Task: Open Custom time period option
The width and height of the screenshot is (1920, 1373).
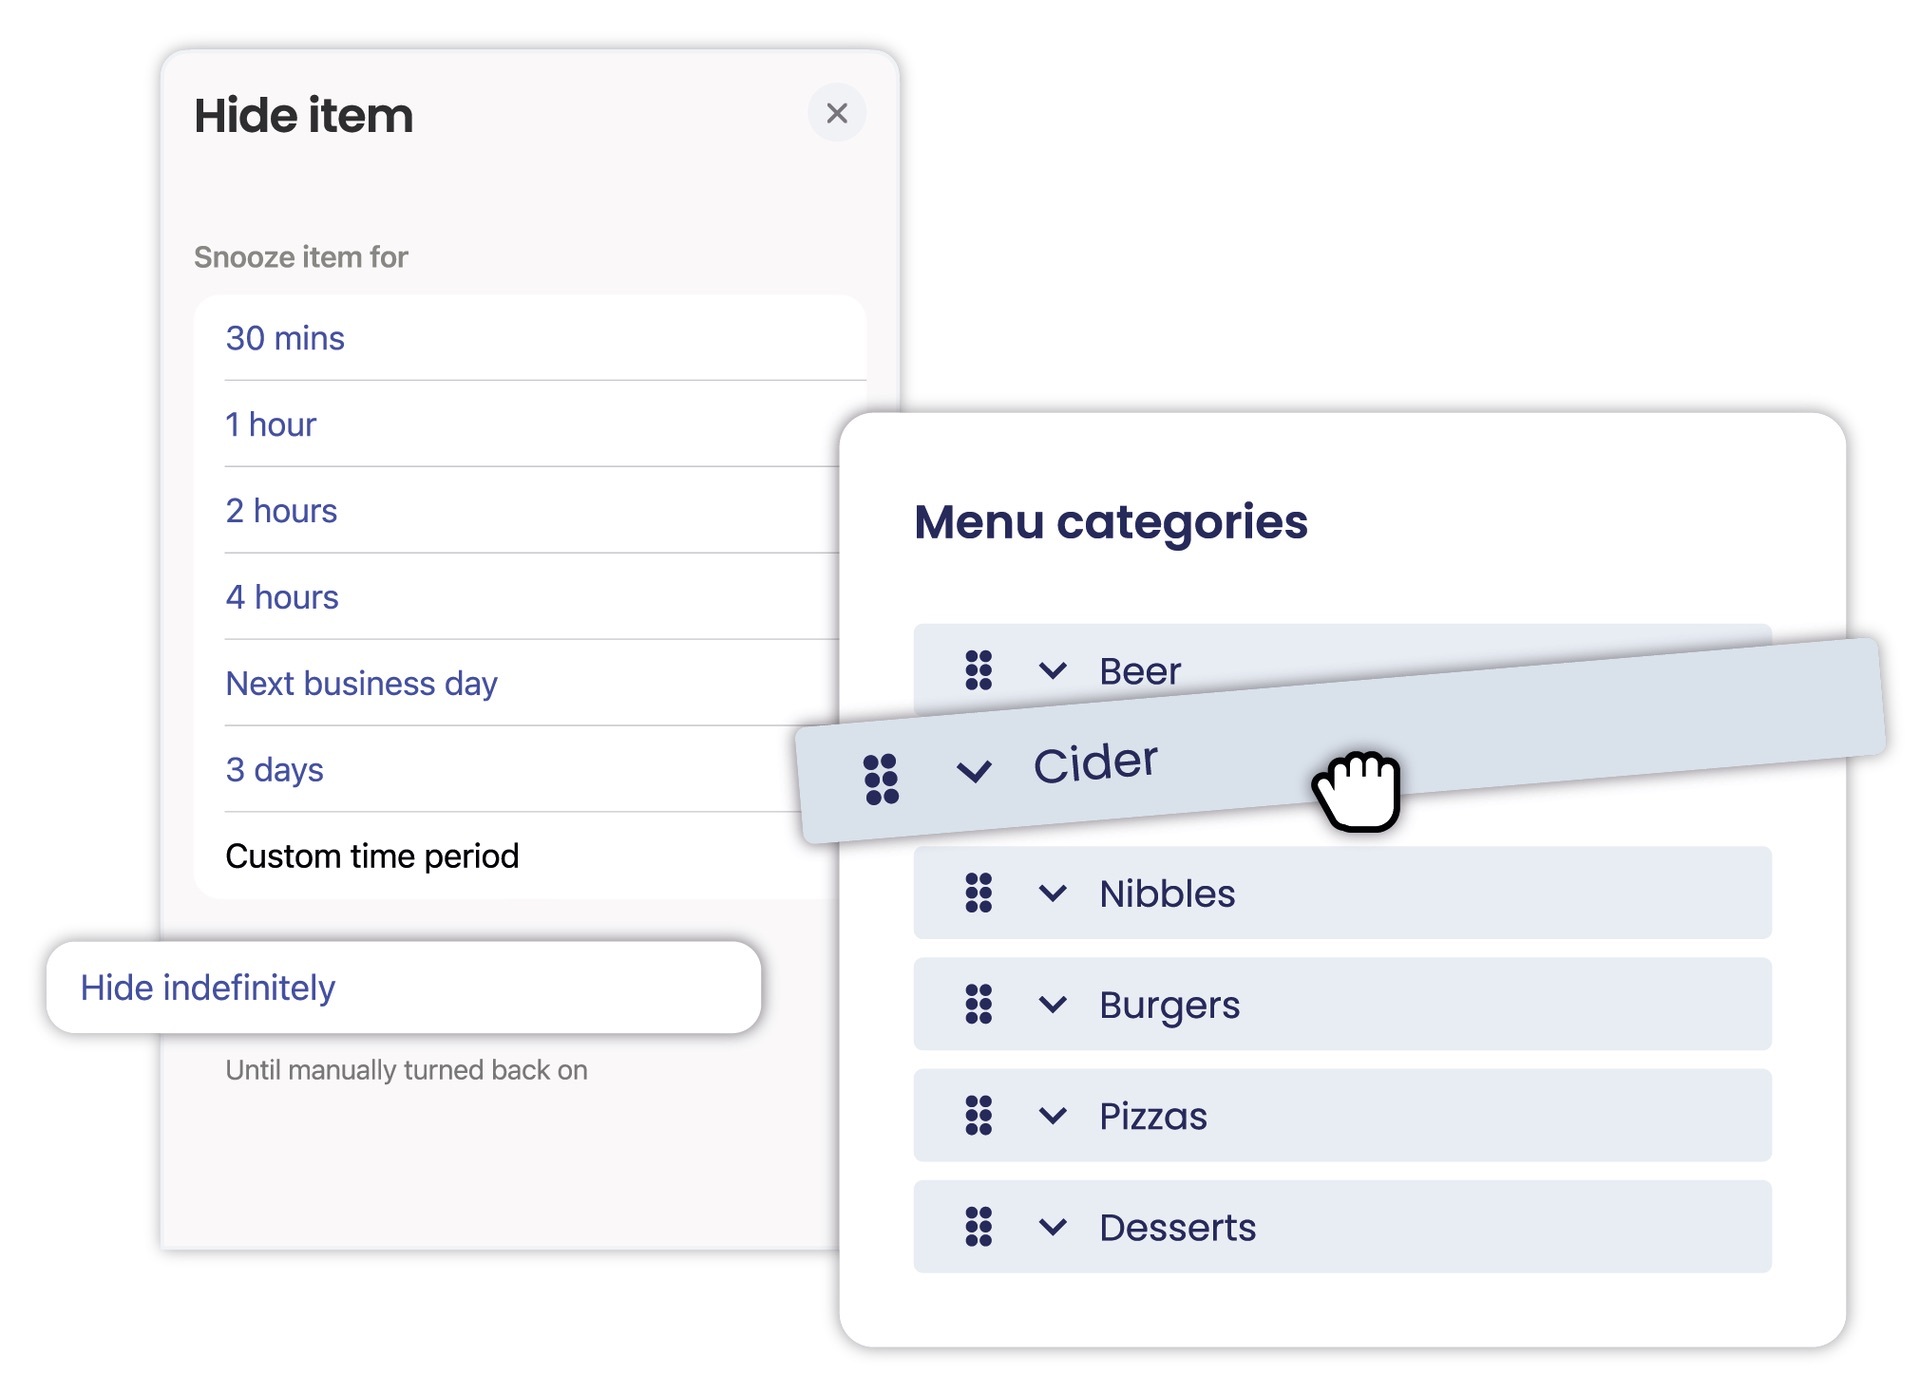Action: (x=372, y=856)
